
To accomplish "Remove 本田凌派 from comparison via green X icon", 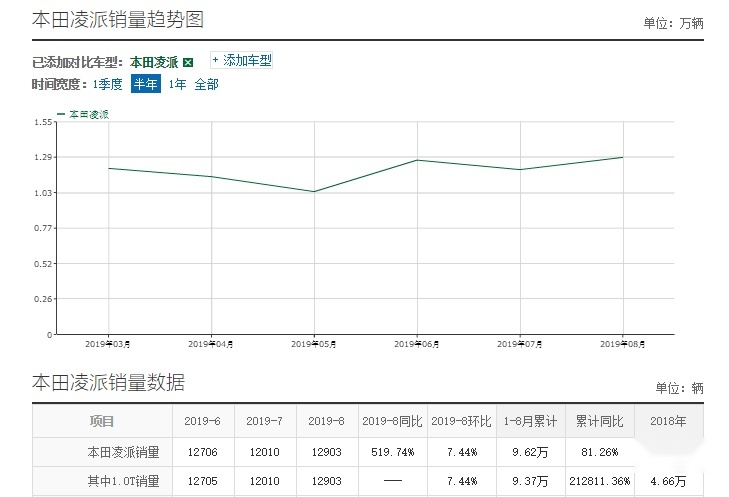I will click(x=188, y=62).
